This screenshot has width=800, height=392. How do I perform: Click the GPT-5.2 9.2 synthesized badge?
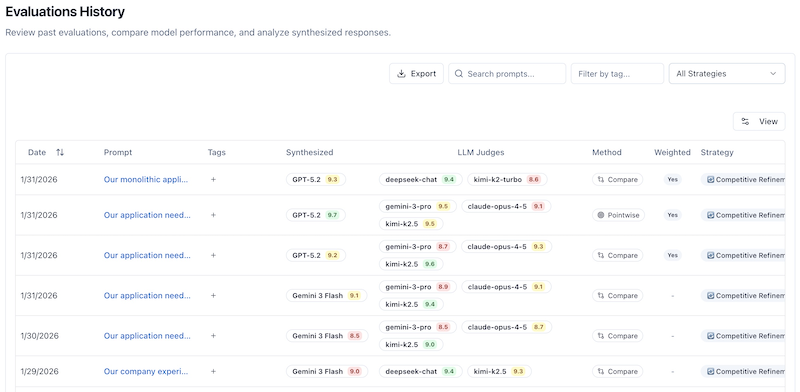316,255
